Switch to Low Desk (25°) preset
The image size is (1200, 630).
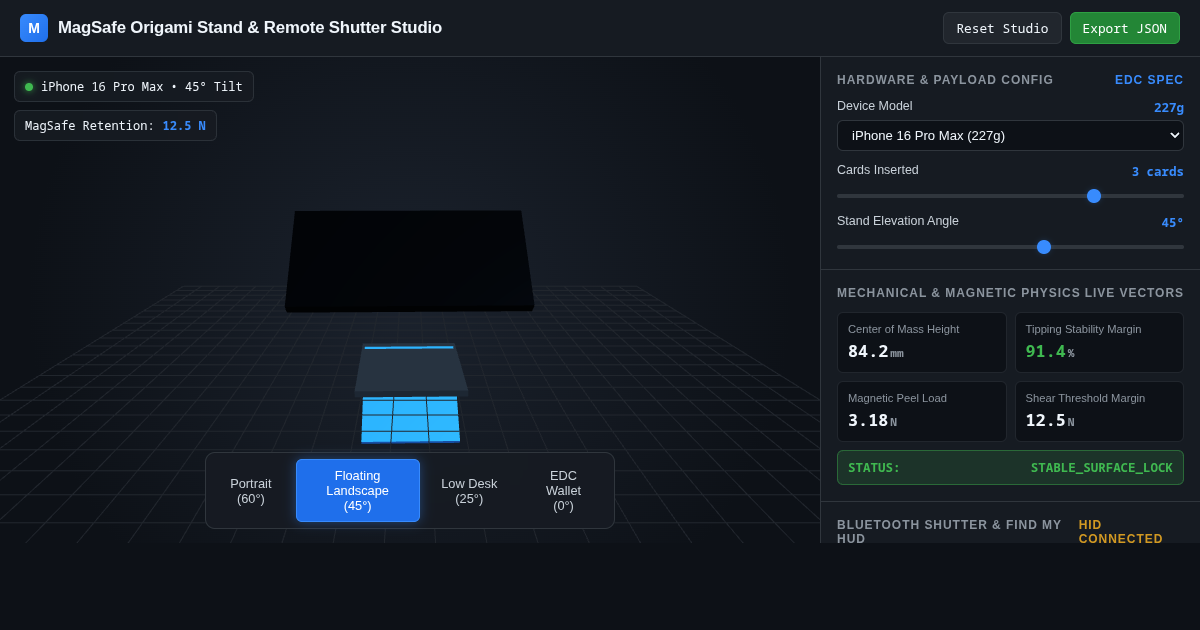click(x=469, y=491)
